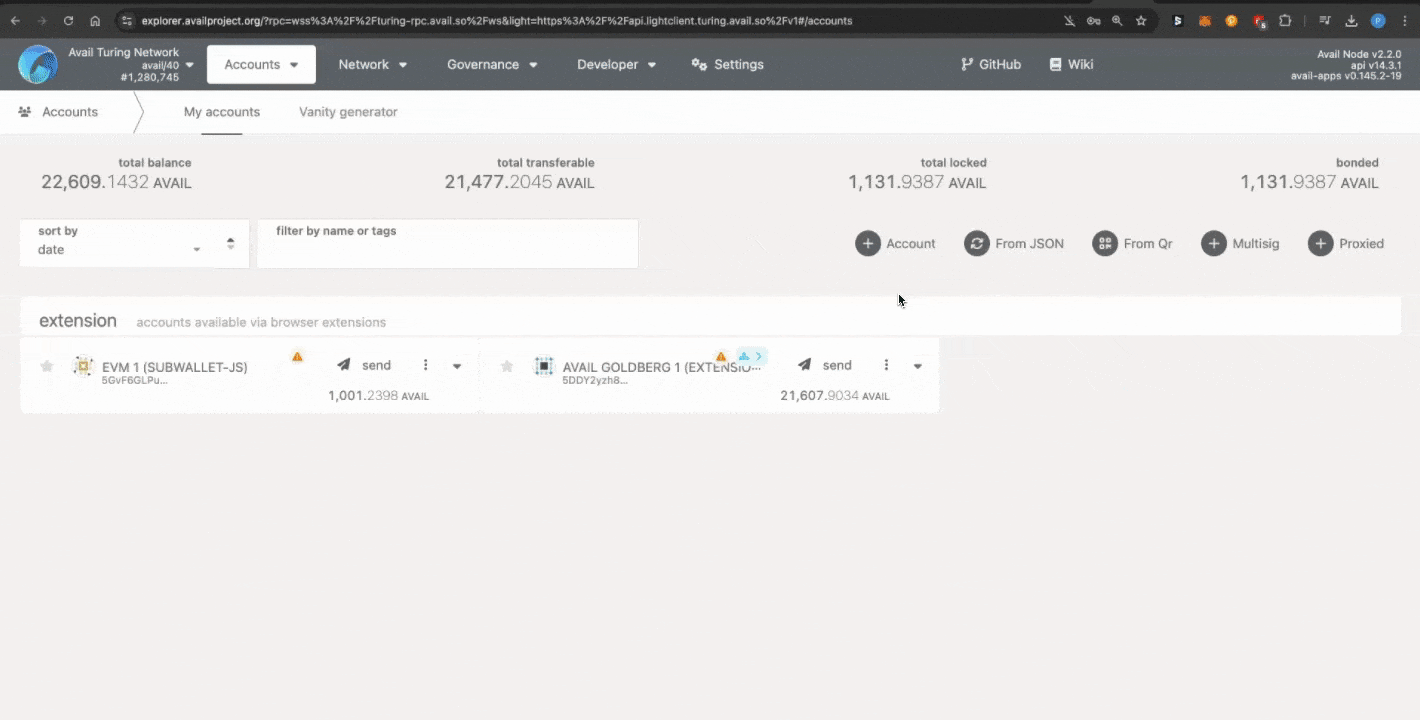Open the three-dot menu for EVM 1 account
Viewport: 1420px width, 720px height.
(426, 365)
